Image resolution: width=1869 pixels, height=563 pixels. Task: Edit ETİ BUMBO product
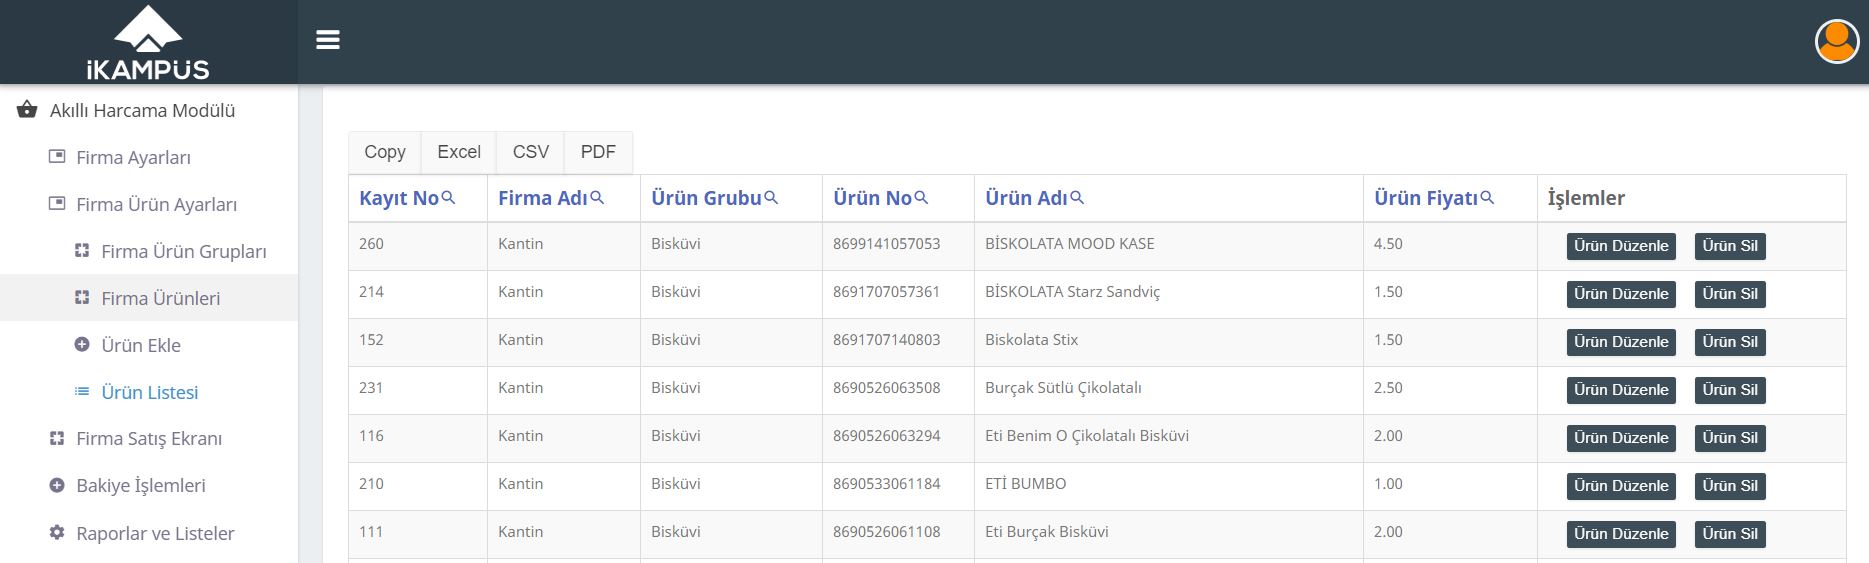pos(1621,486)
